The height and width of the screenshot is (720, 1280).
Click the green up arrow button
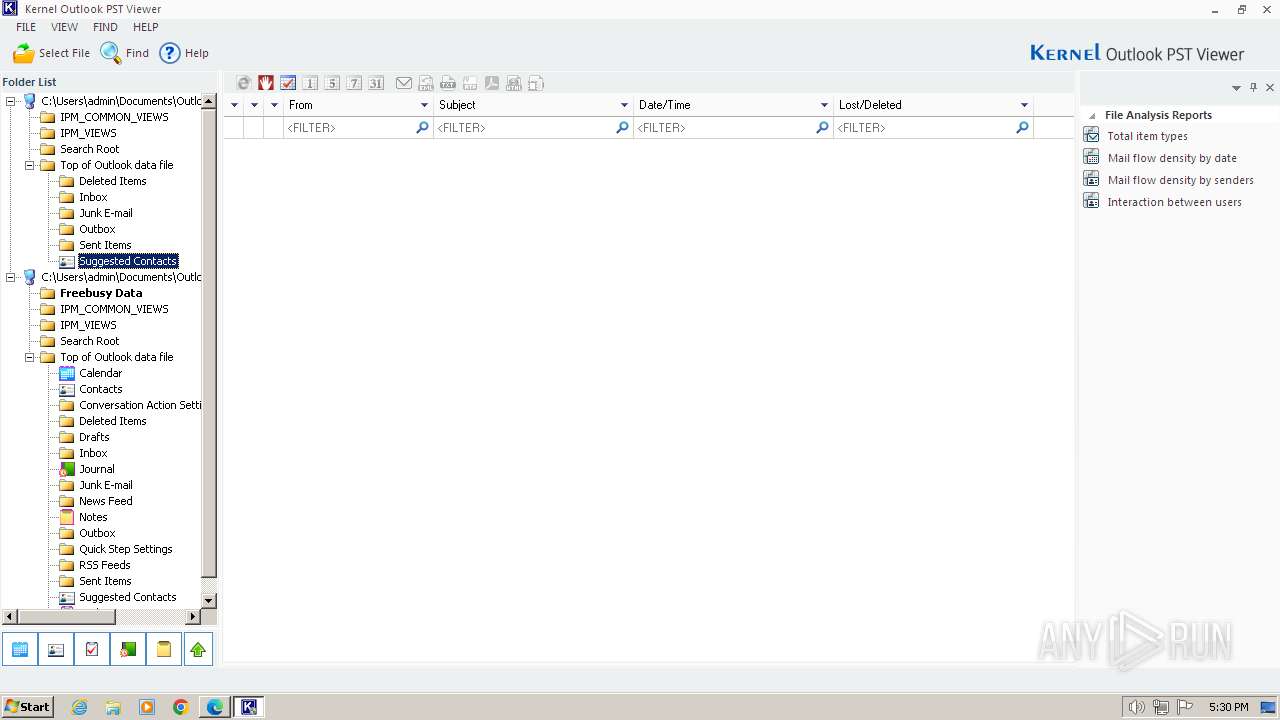pyautogui.click(x=198, y=649)
